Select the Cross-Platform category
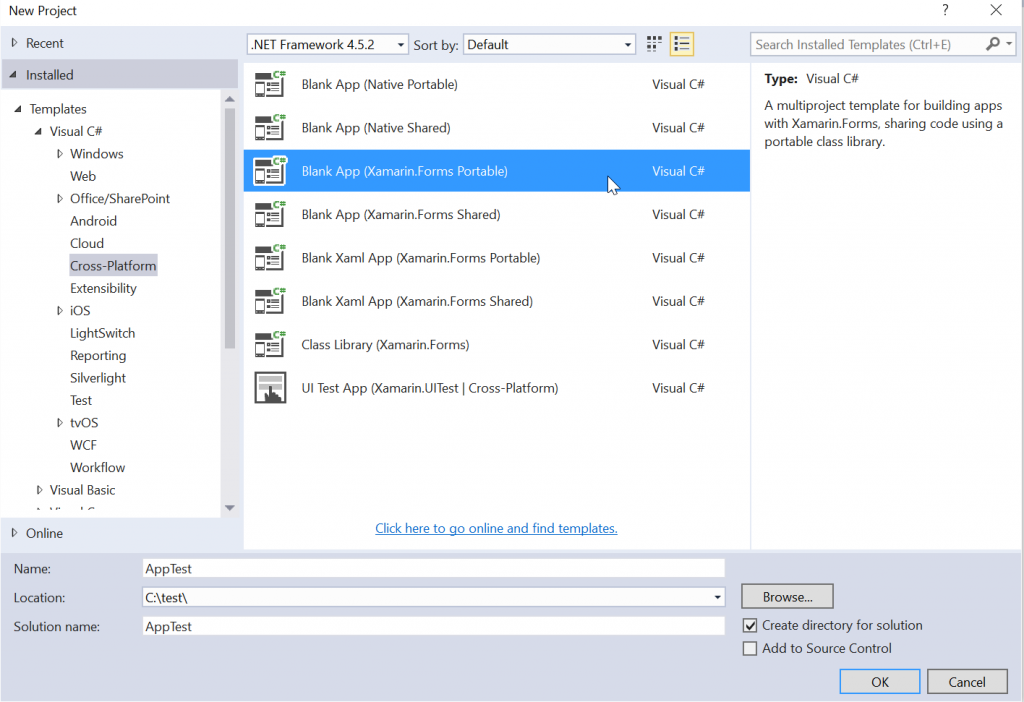The height and width of the screenshot is (702, 1024). [113, 266]
